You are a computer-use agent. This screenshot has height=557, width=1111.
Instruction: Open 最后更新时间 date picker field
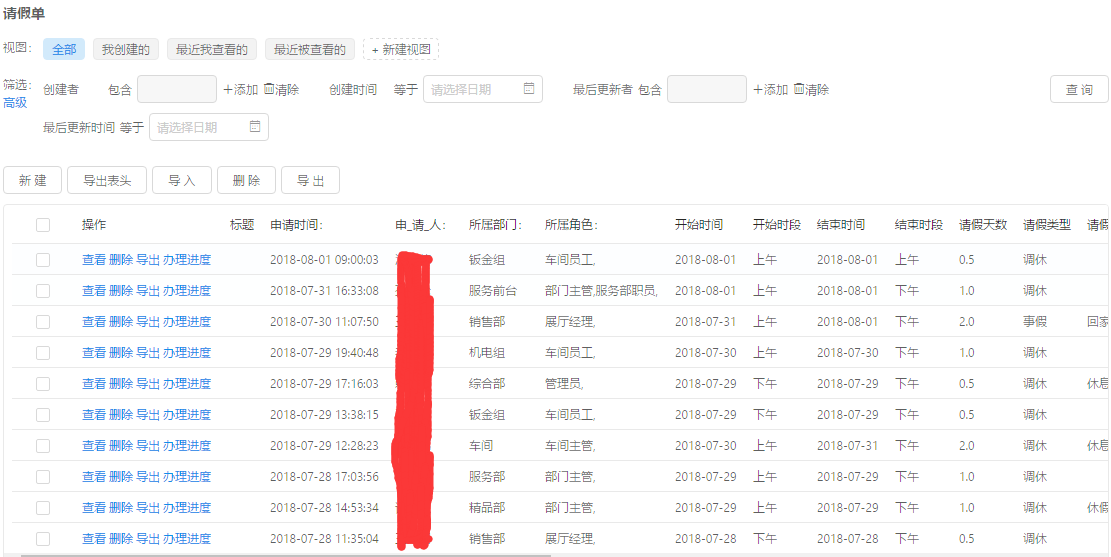tap(200, 127)
